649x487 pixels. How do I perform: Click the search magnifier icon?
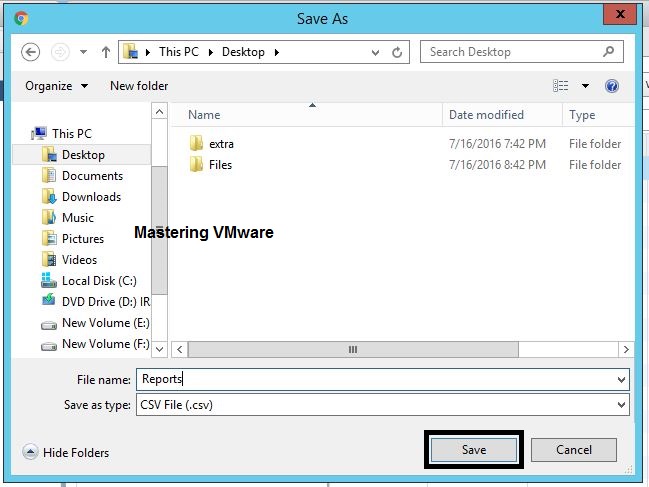(608, 52)
